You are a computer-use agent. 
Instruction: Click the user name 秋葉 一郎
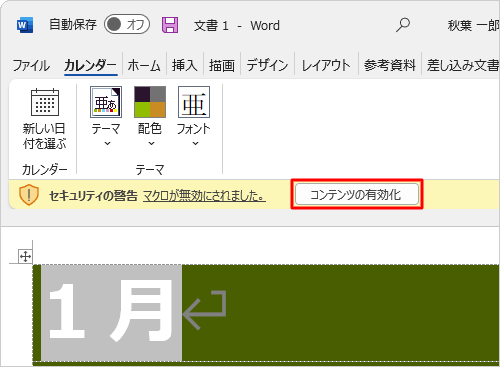[x=473, y=25]
